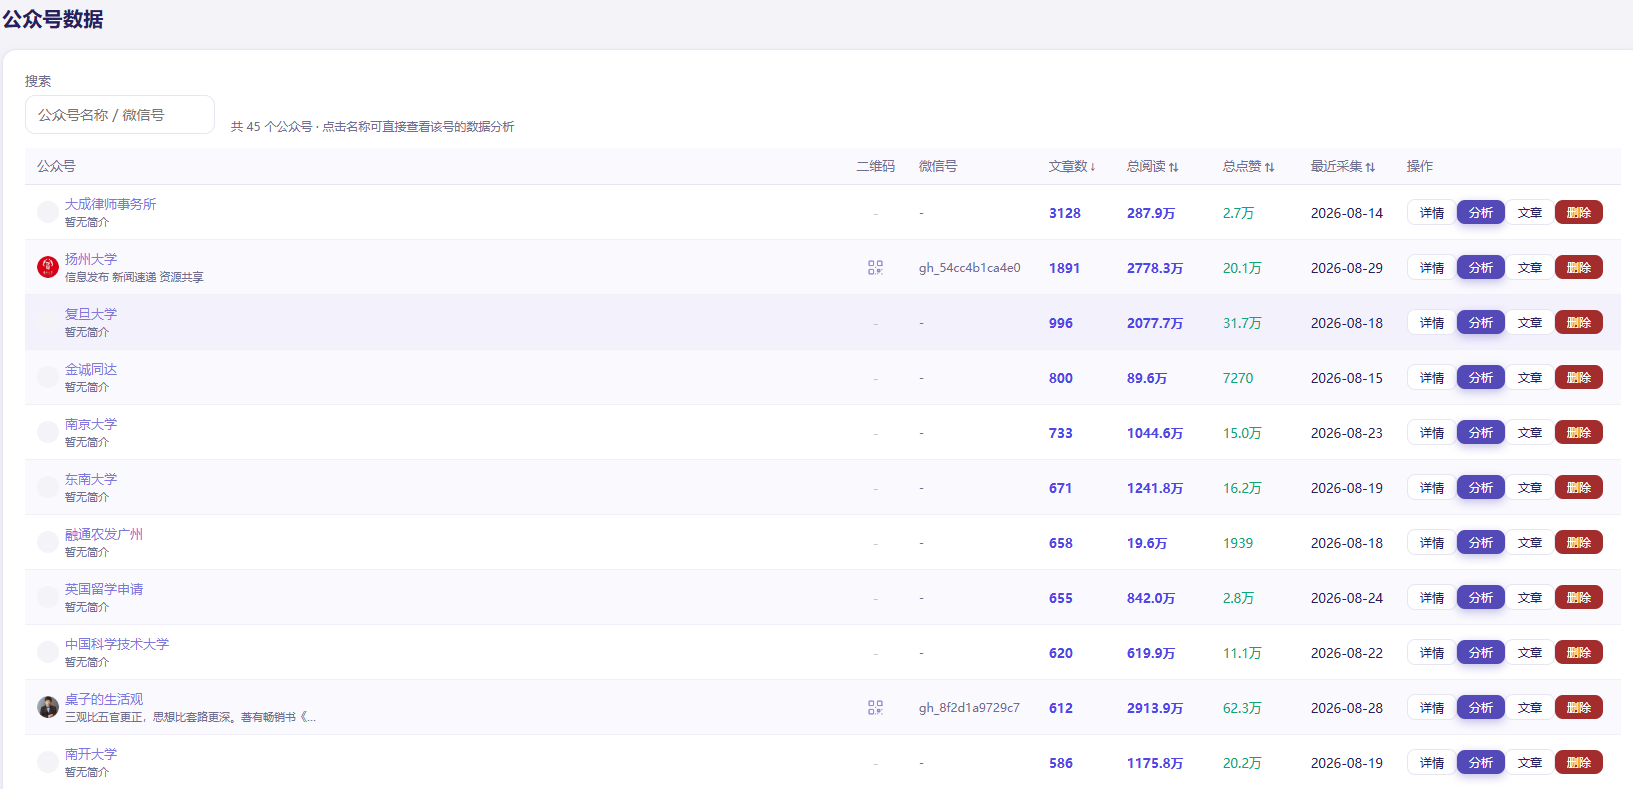Viewport: 1633px width, 789px height.
Task: Open 文章 for 复旦大学
Action: (x=1530, y=323)
